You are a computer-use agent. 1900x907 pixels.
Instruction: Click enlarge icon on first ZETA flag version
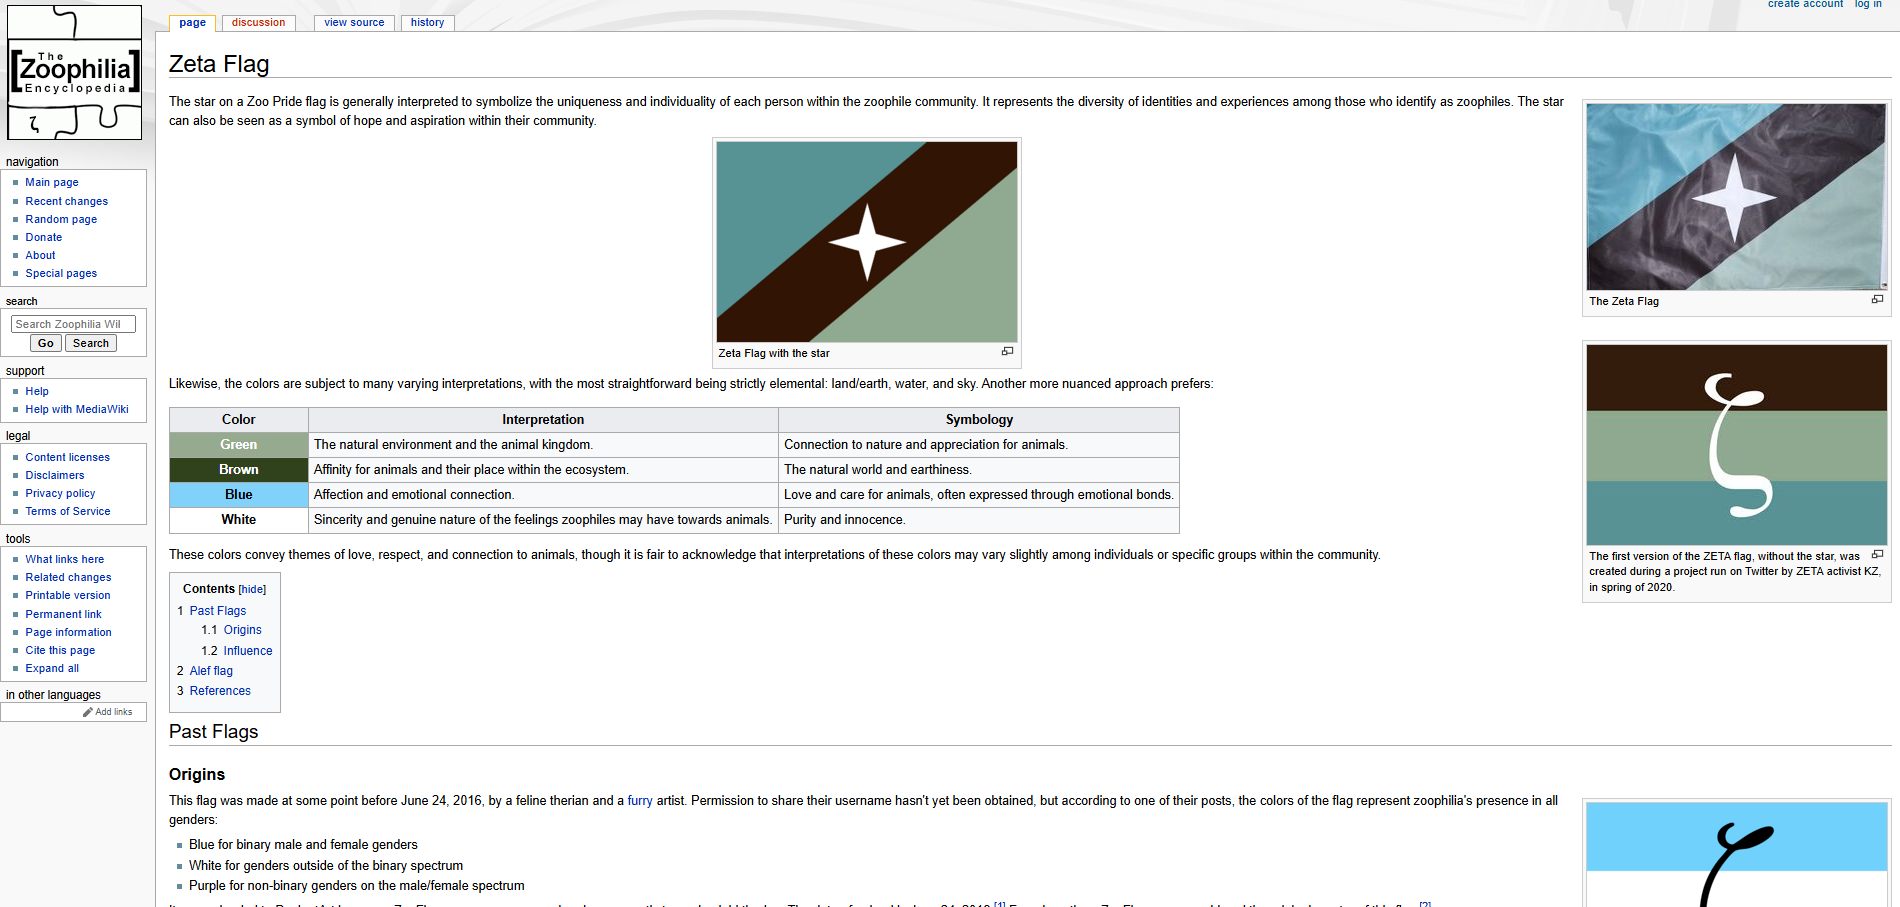click(x=1876, y=554)
